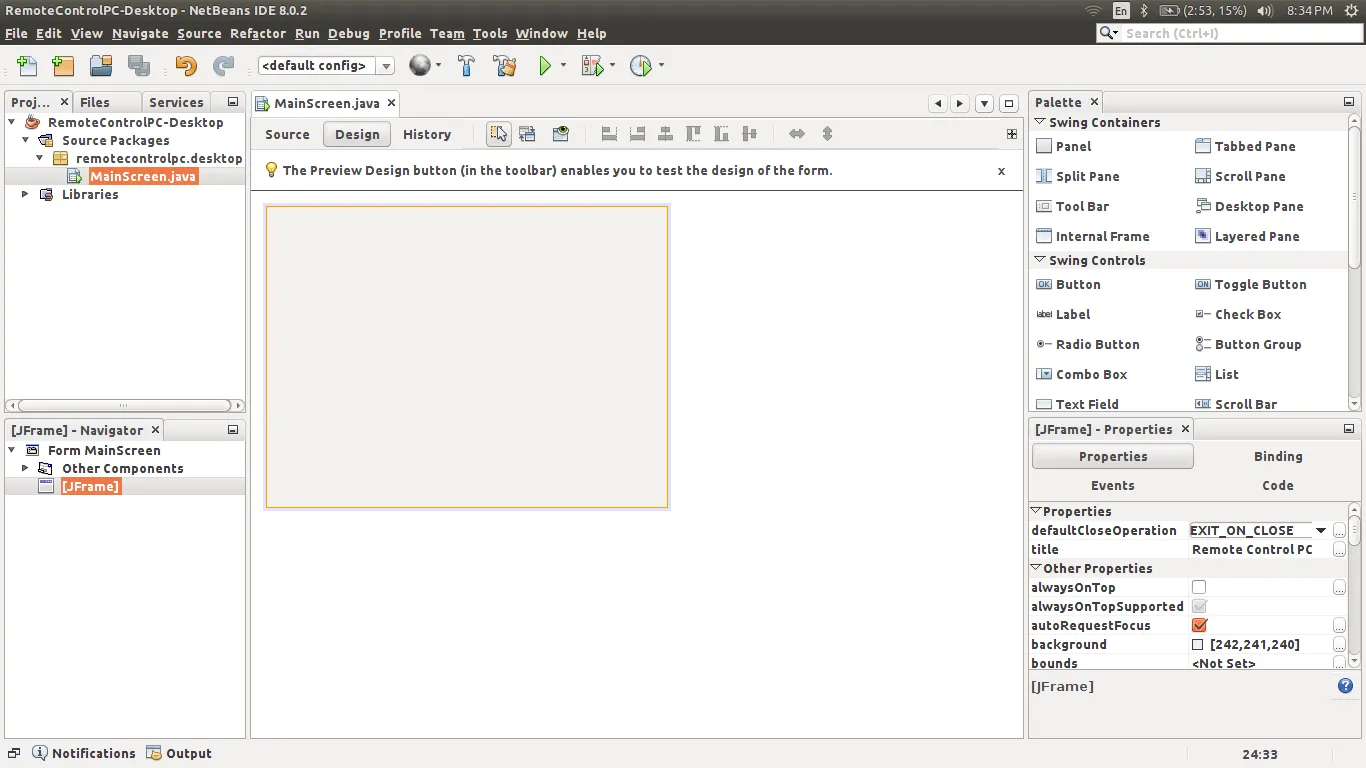
Task: Open the Navigate menu
Action: click(140, 33)
